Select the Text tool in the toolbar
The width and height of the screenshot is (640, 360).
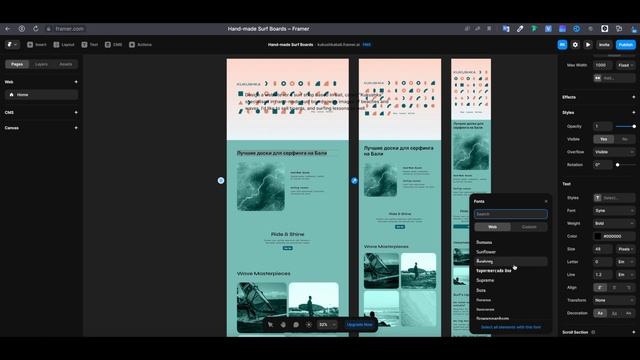click(x=89, y=44)
